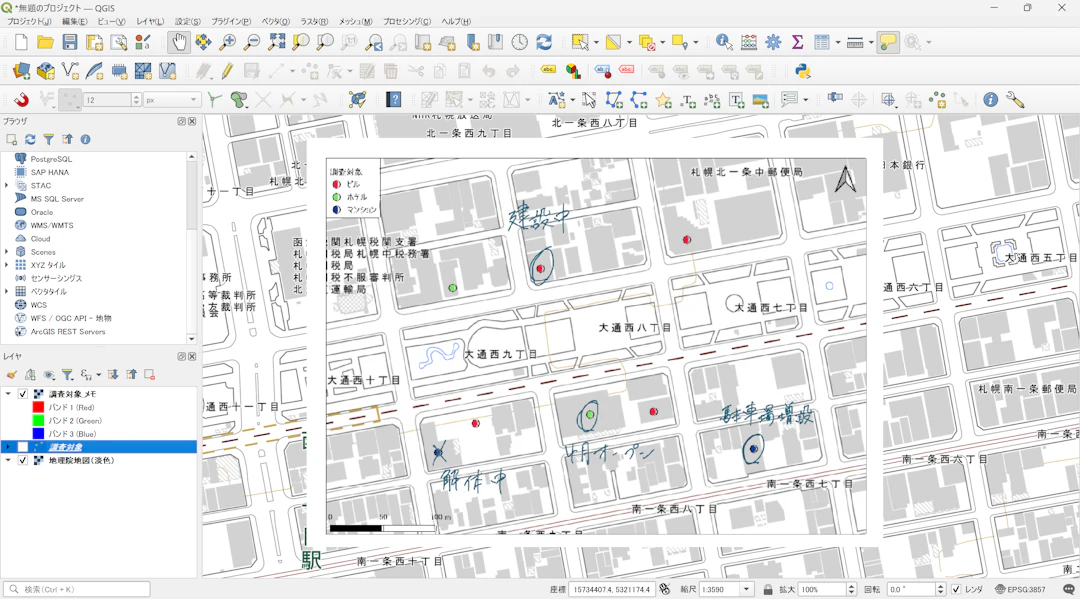
Task: Click the locator search field
Action: coord(77,589)
